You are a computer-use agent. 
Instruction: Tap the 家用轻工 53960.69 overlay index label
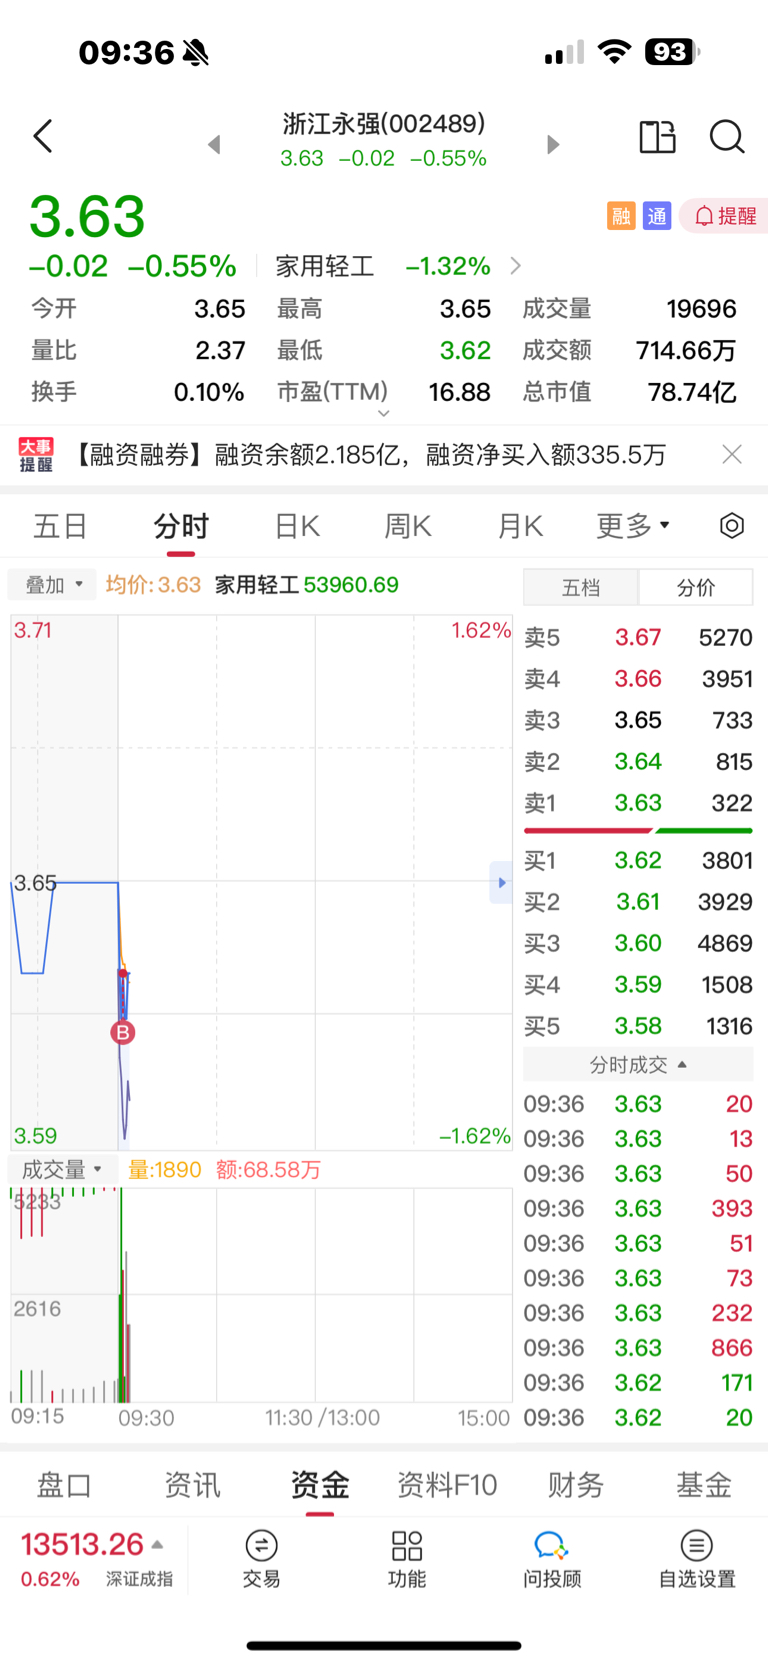pyautogui.click(x=307, y=585)
